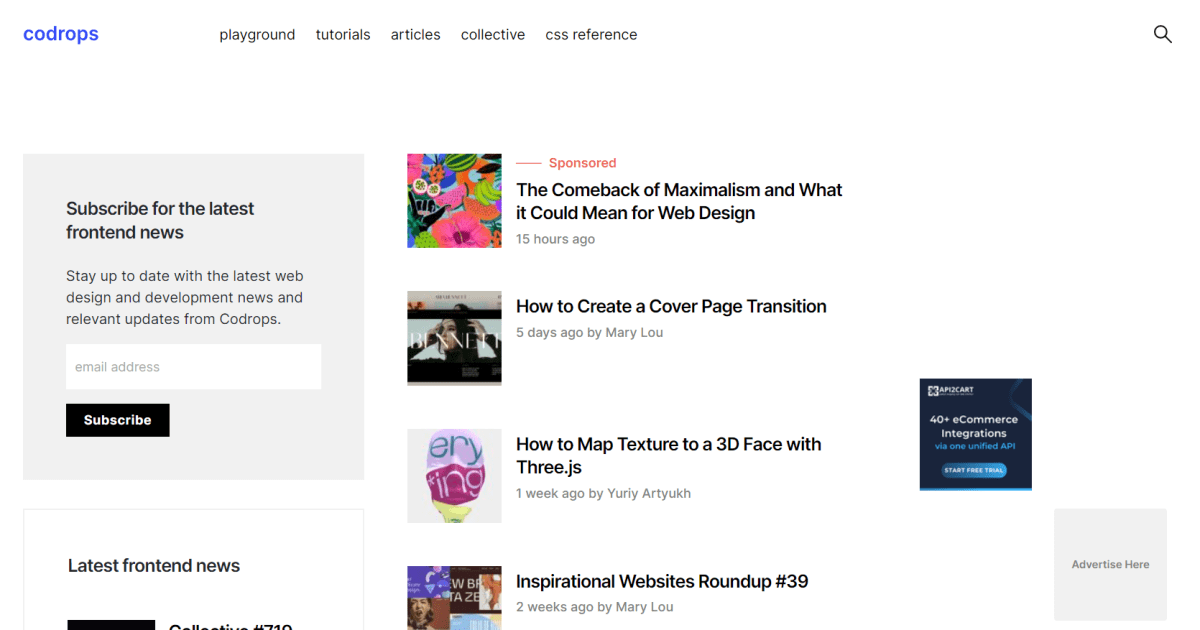
Task: Open the playground section
Action: pyautogui.click(x=257, y=34)
